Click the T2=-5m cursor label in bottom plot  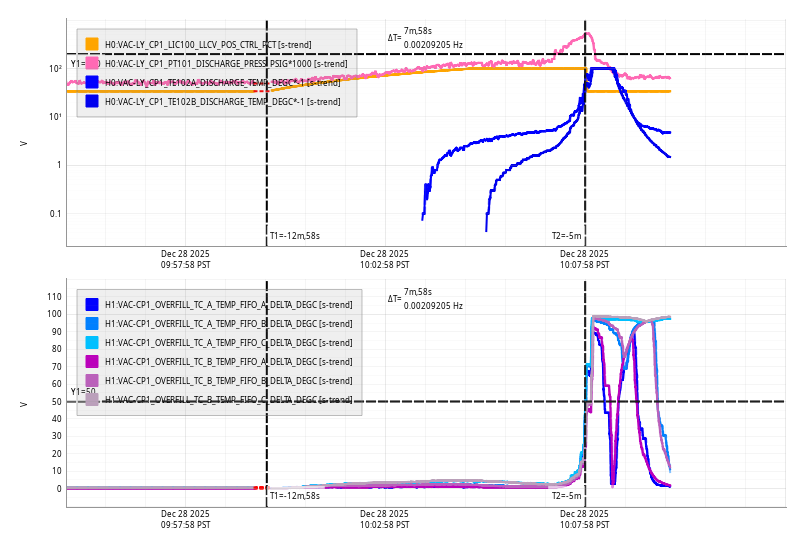pyautogui.click(x=566, y=496)
